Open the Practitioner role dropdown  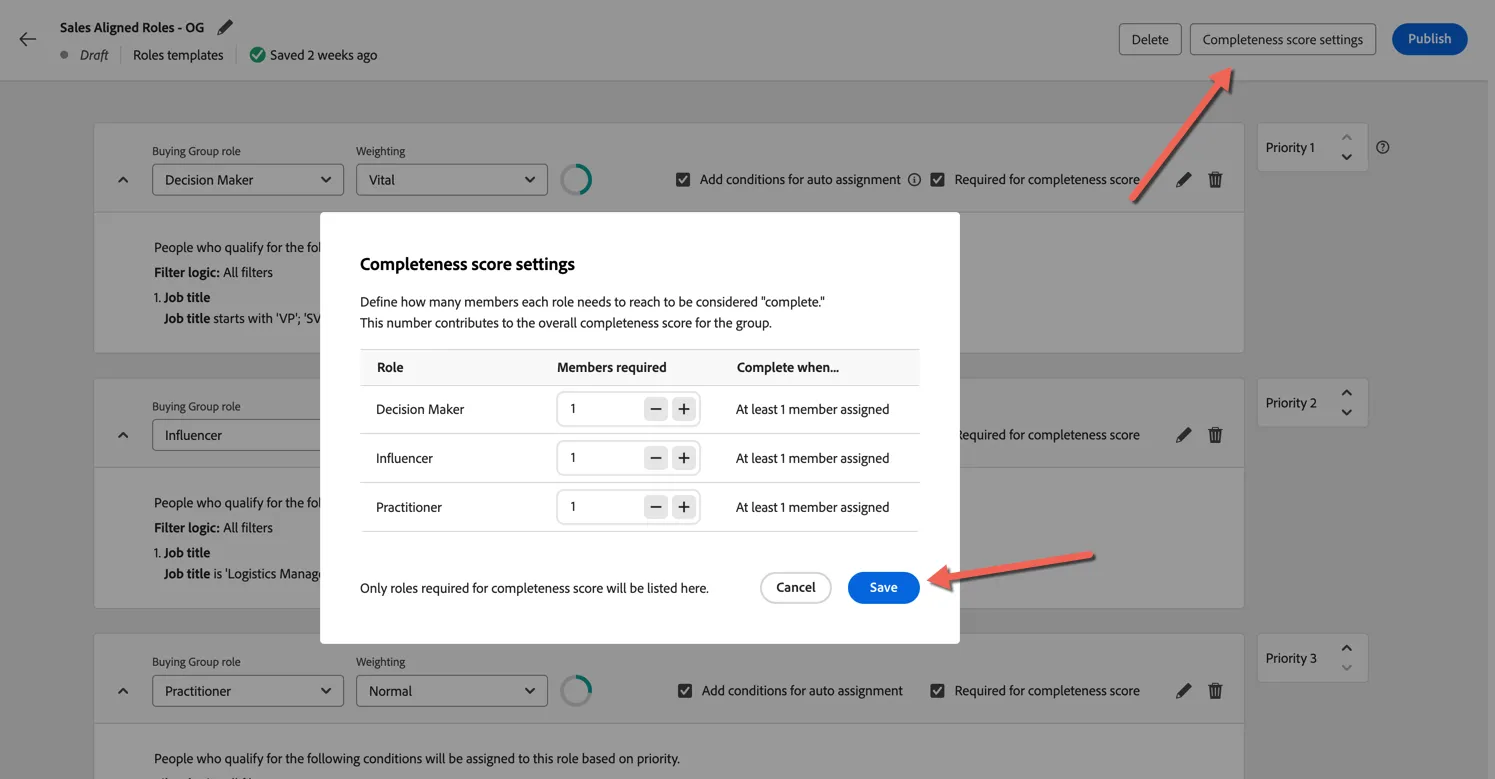[x=248, y=691]
